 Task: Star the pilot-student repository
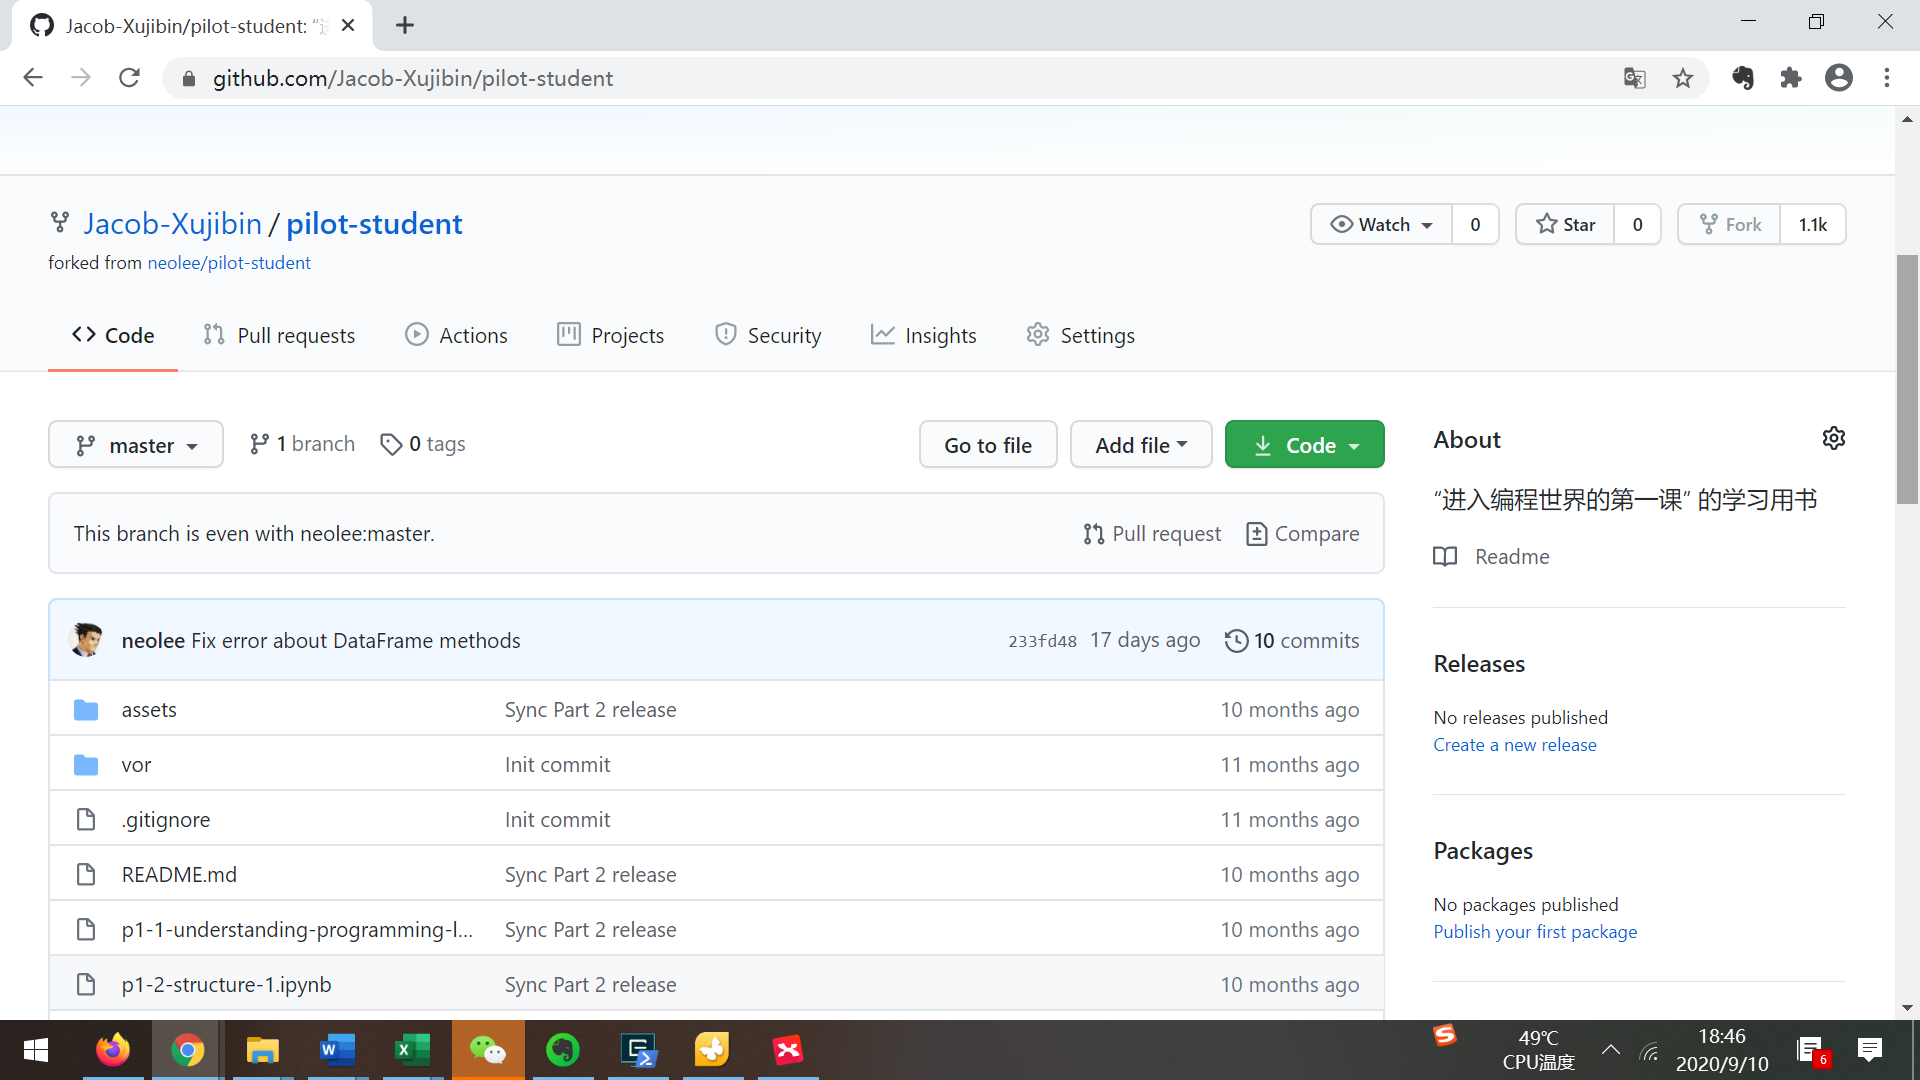point(1565,224)
